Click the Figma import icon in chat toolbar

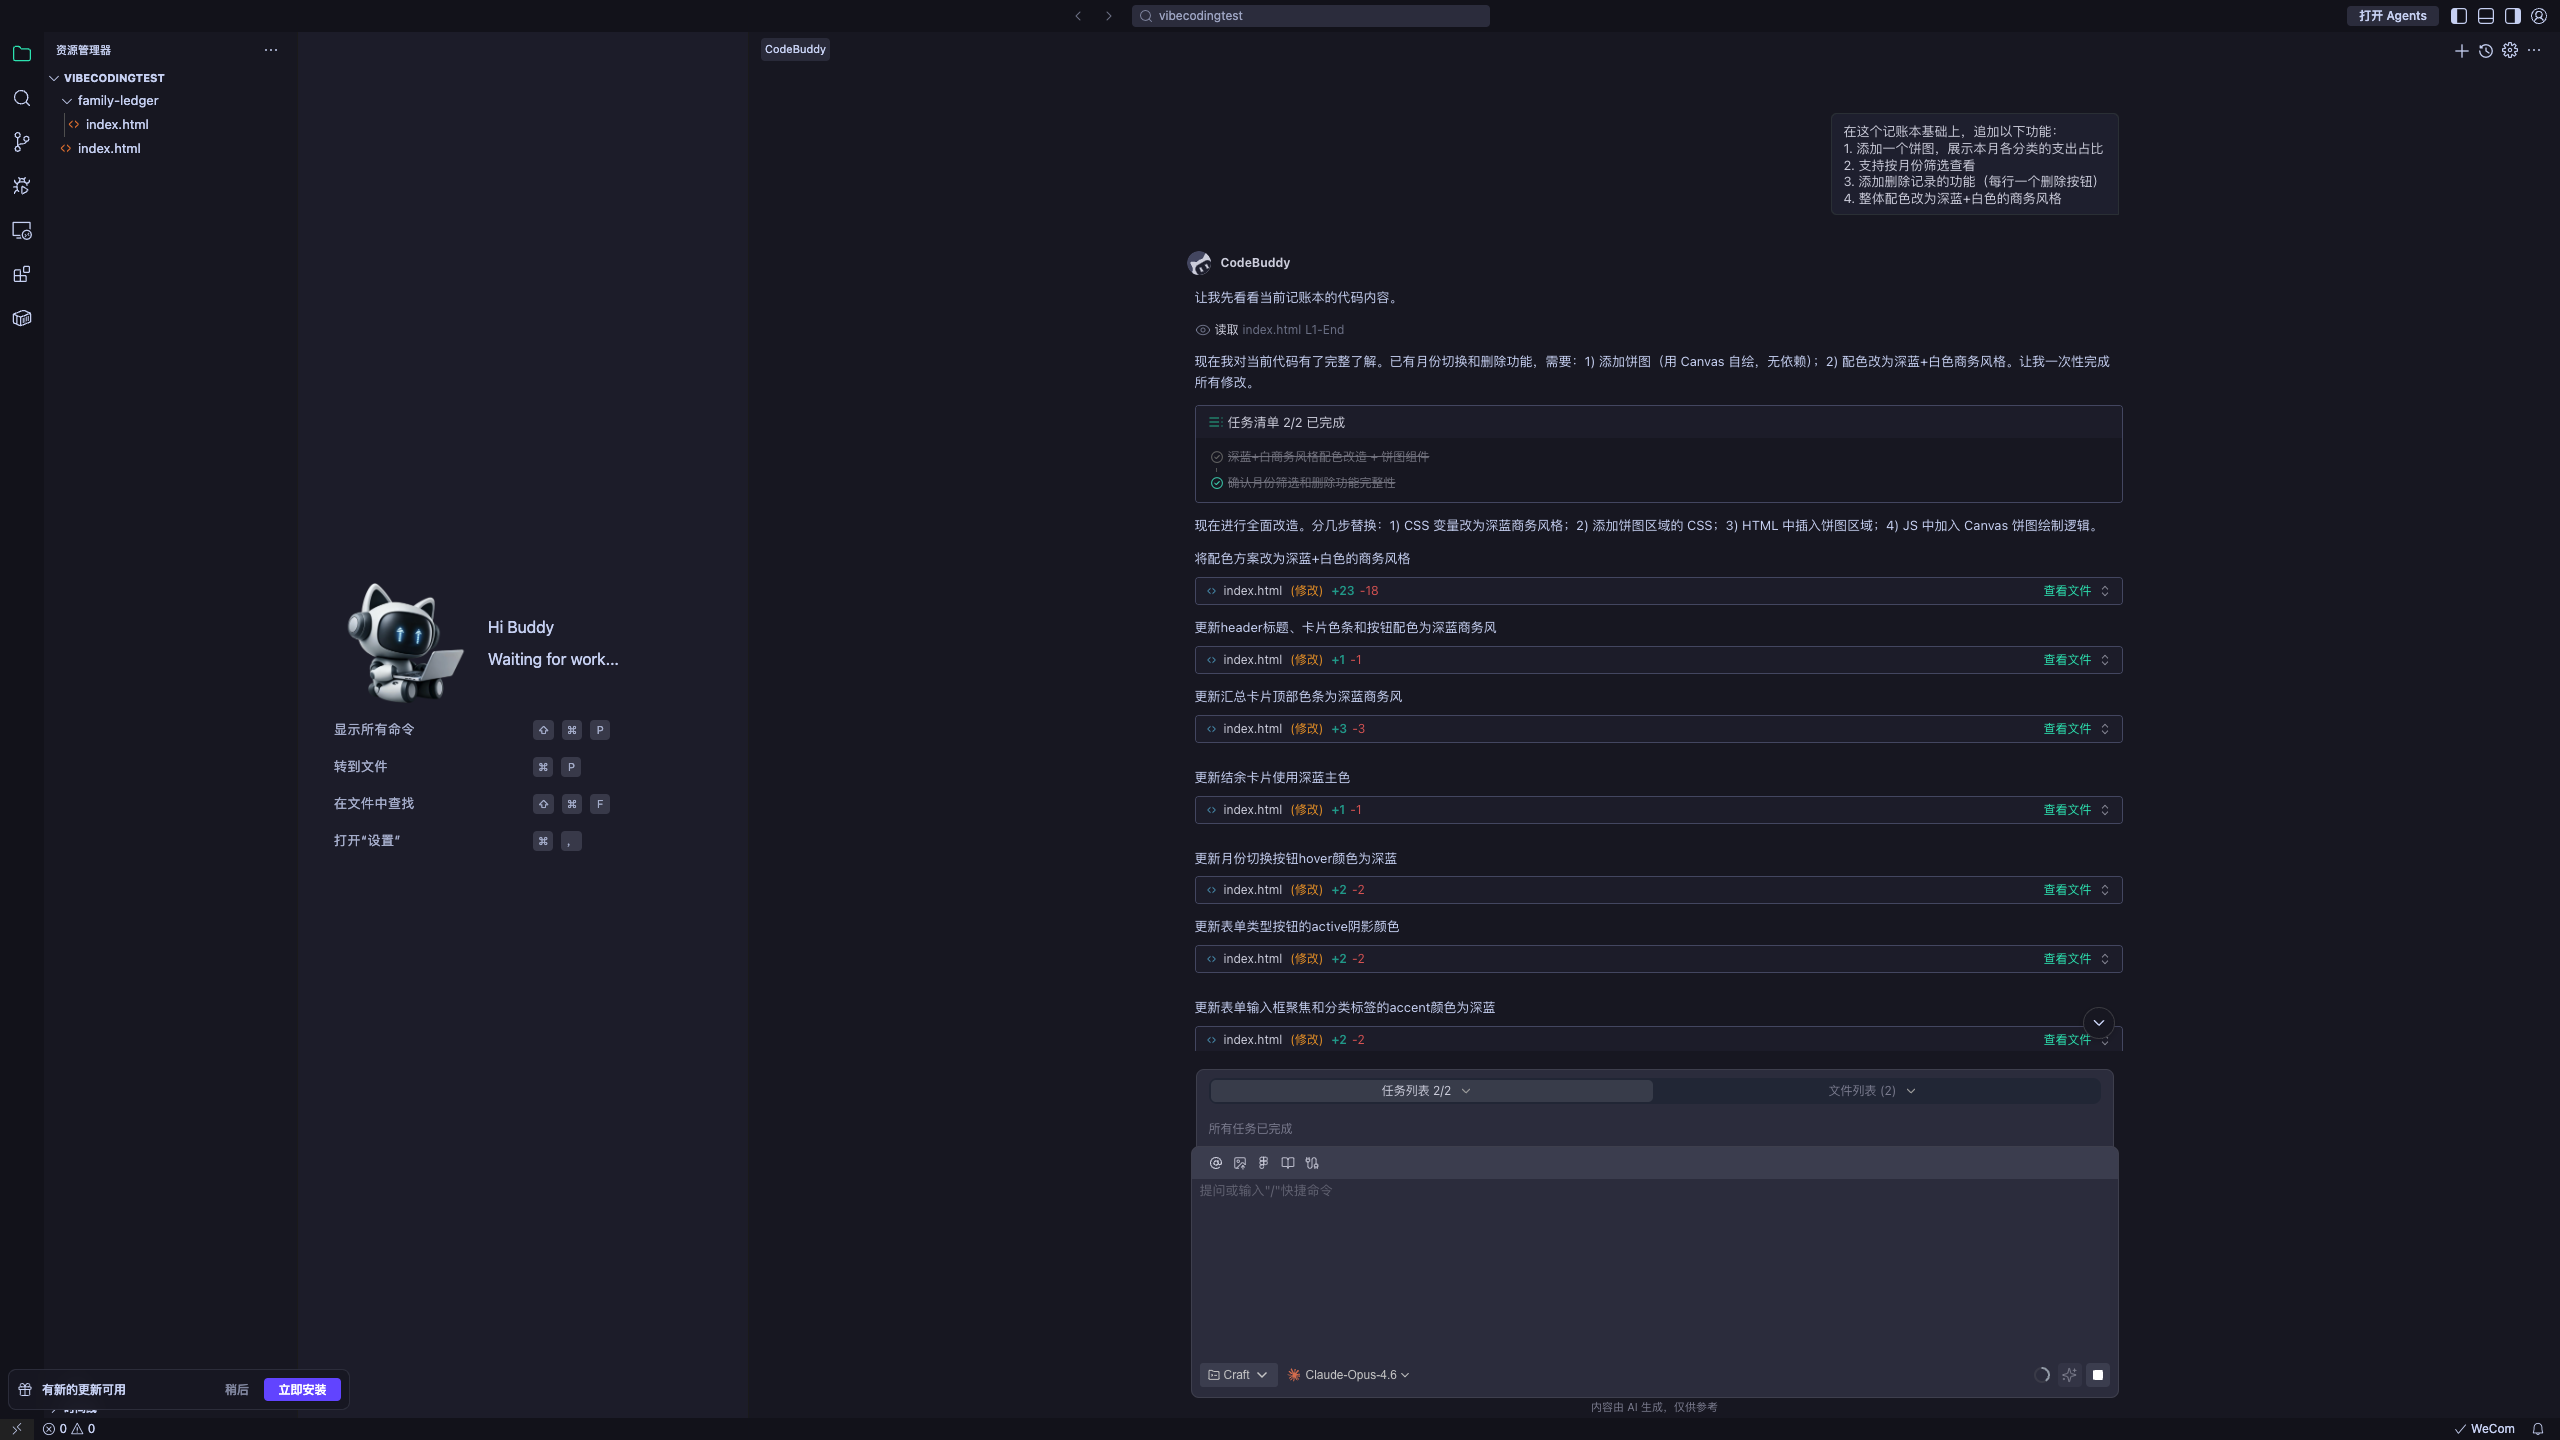[x=1264, y=1163]
